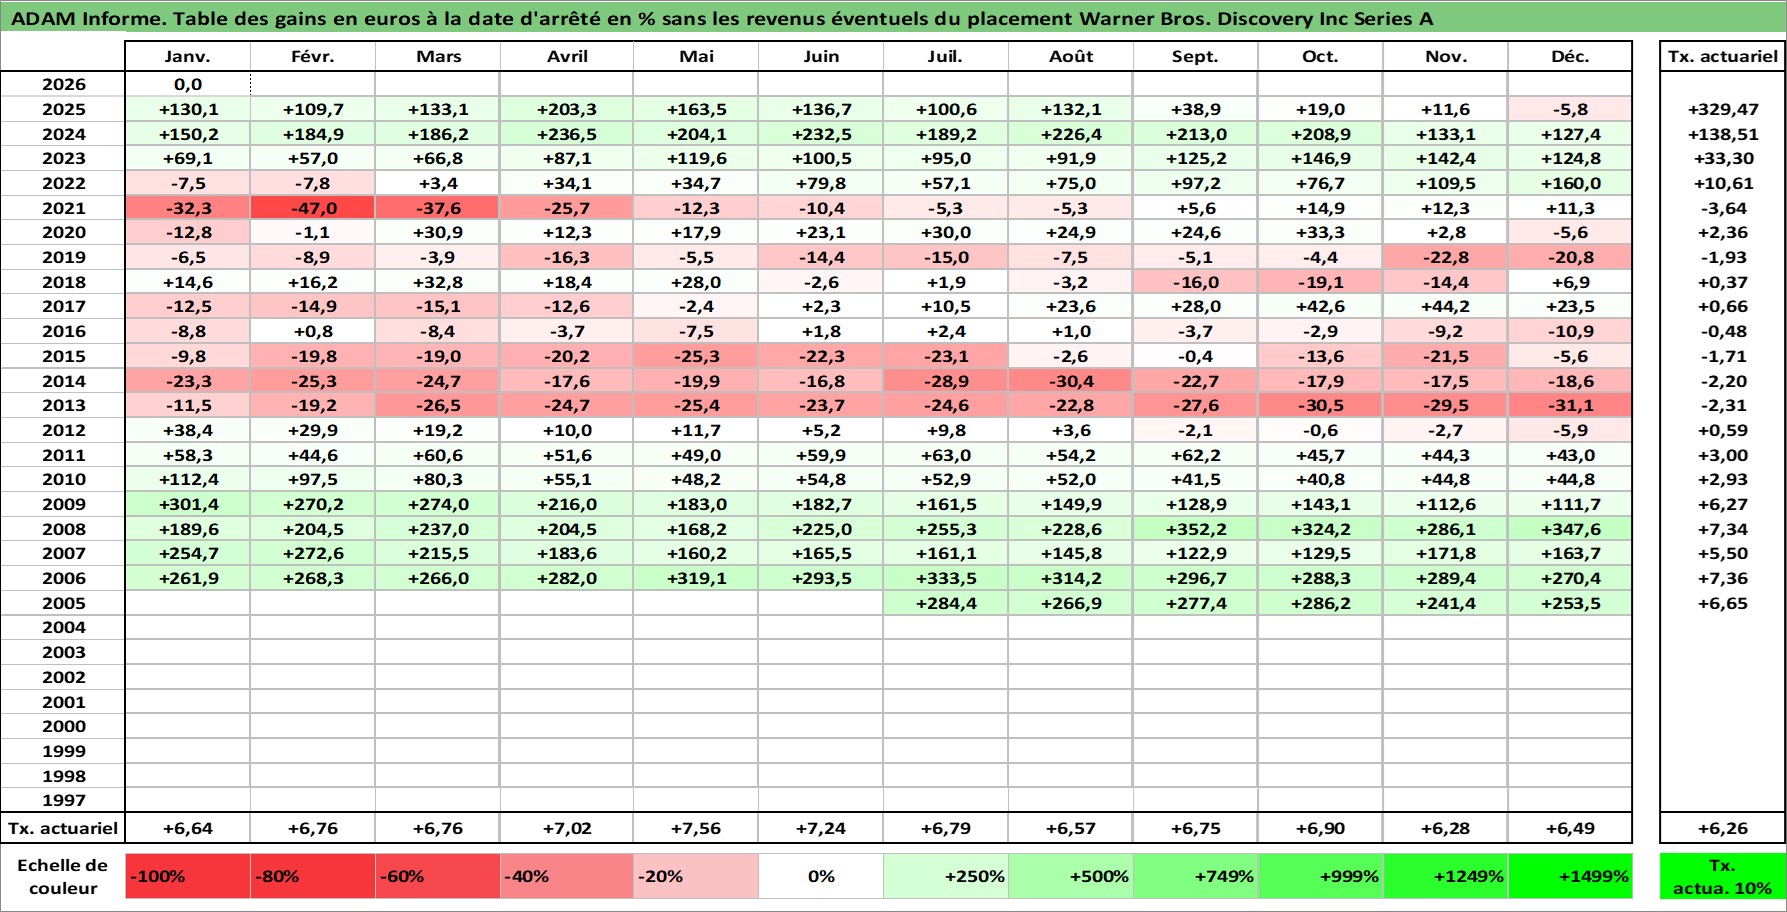The image size is (1787, 912).
Task: Click the 2005 year row label
Action: coord(63,603)
